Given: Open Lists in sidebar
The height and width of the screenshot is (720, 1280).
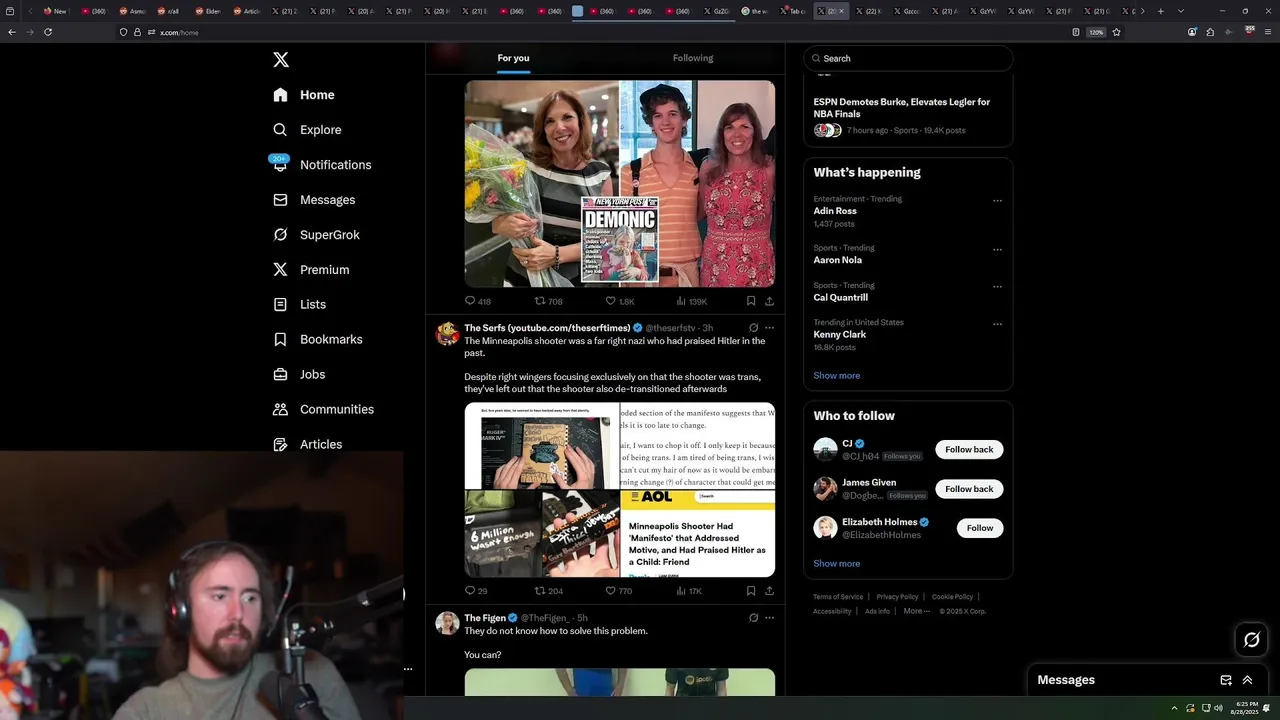Looking at the screenshot, I should (x=299, y=305).
